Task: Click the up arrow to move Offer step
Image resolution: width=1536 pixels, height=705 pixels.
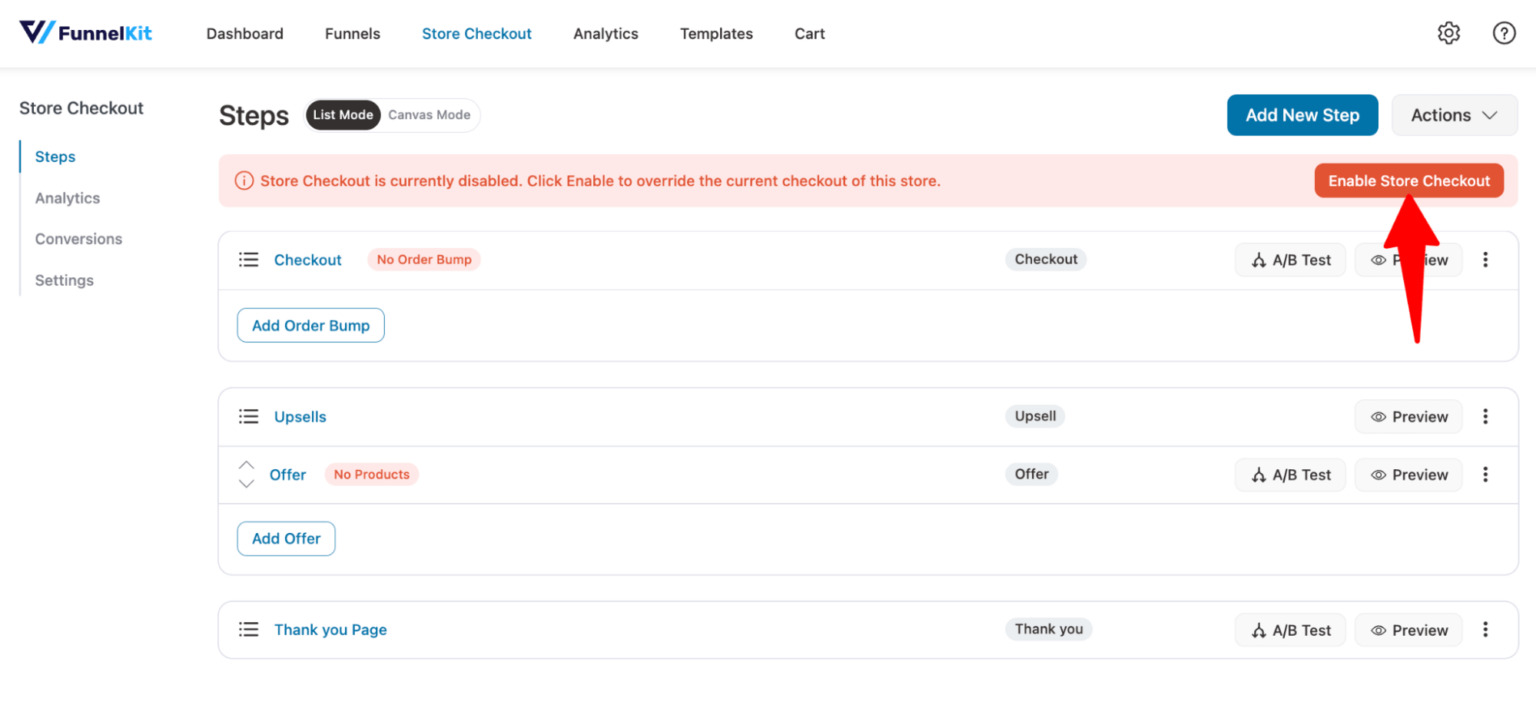Action: tap(247, 466)
